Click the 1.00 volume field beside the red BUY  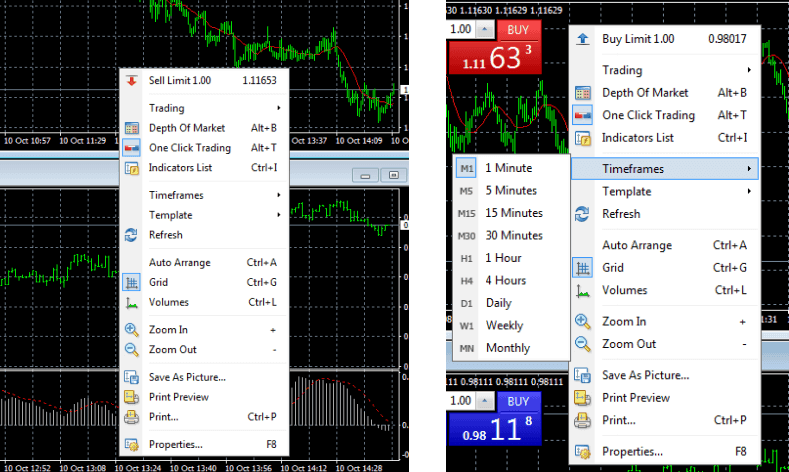click(x=461, y=30)
